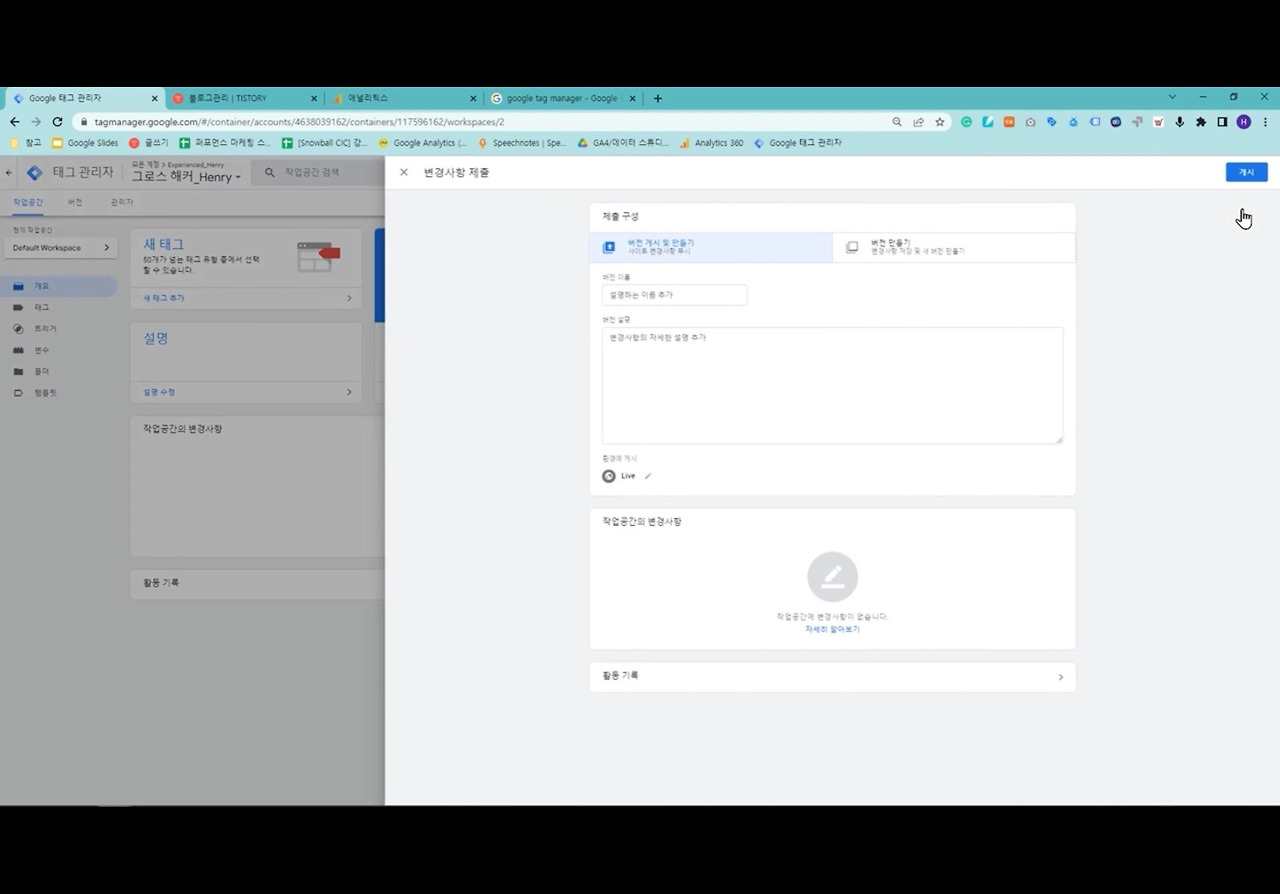Click the Live environment circle icon
The height and width of the screenshot is (894, 1280).
609,476
